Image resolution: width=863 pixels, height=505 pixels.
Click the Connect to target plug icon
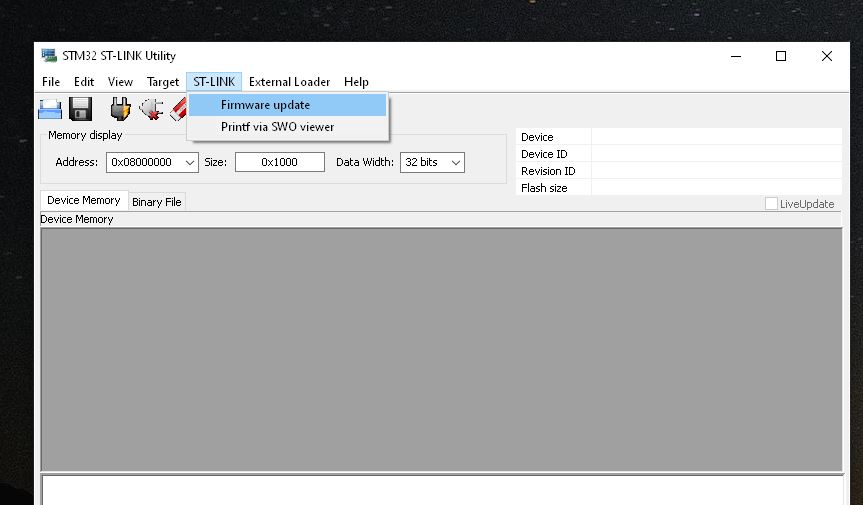[120, 109]
